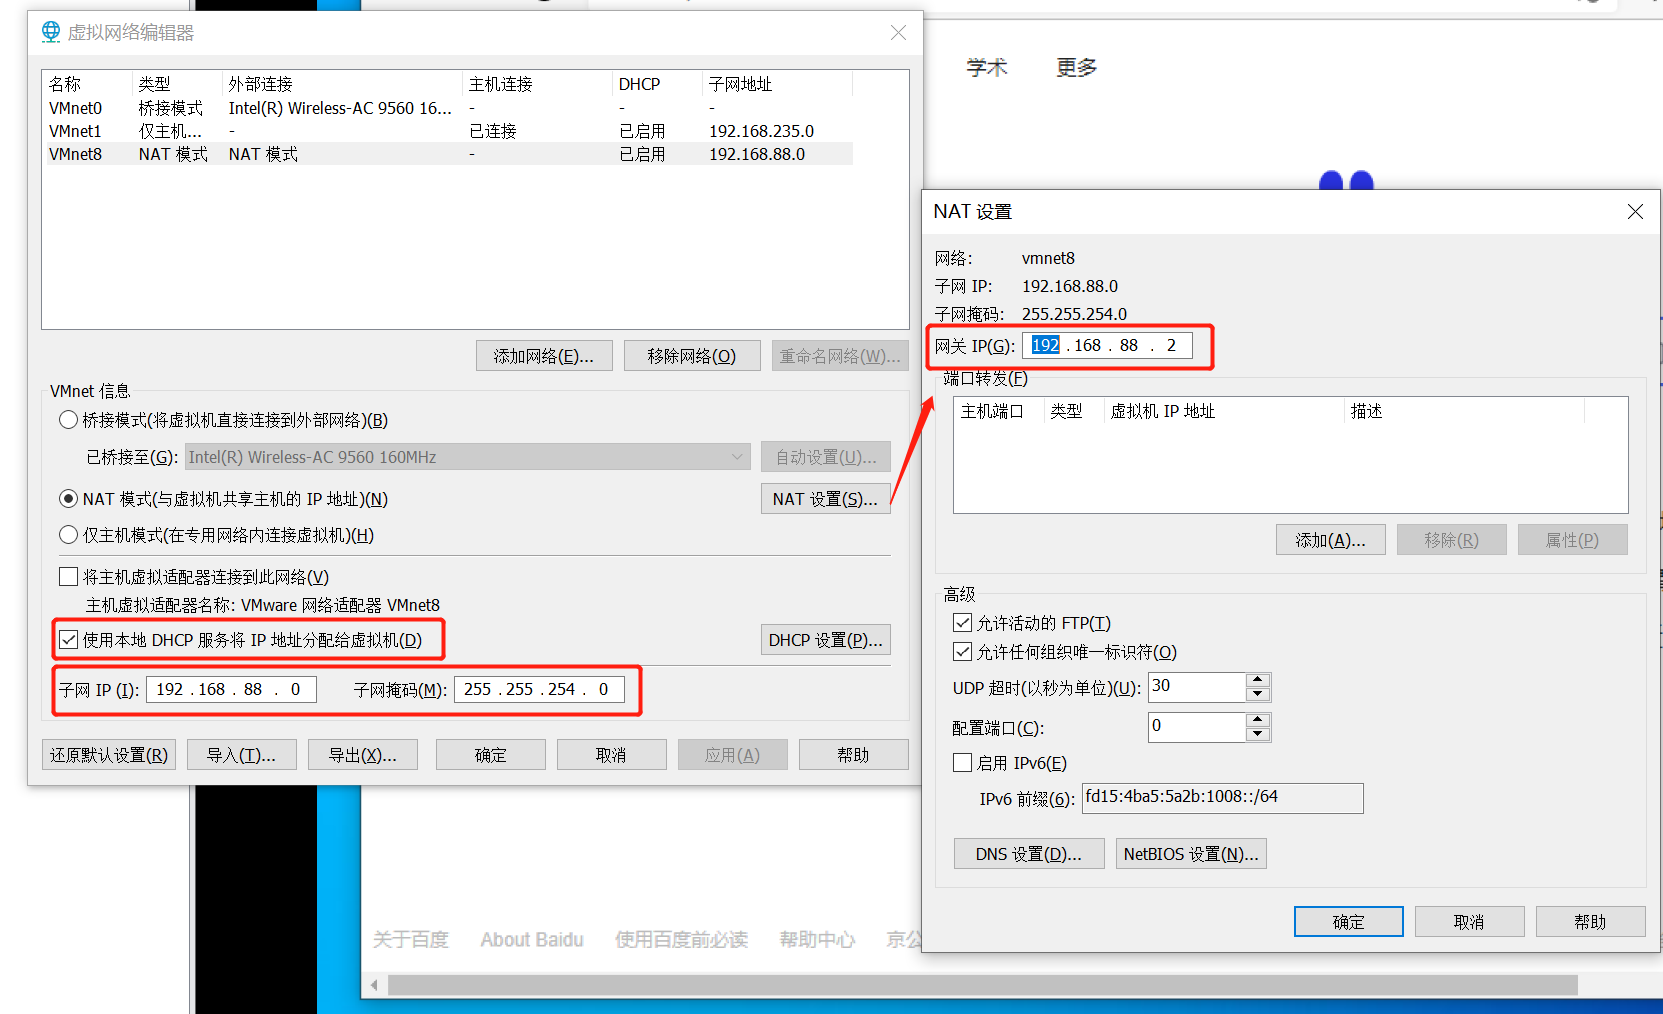Select 桥接模式 radio button

tap(68, 420)
